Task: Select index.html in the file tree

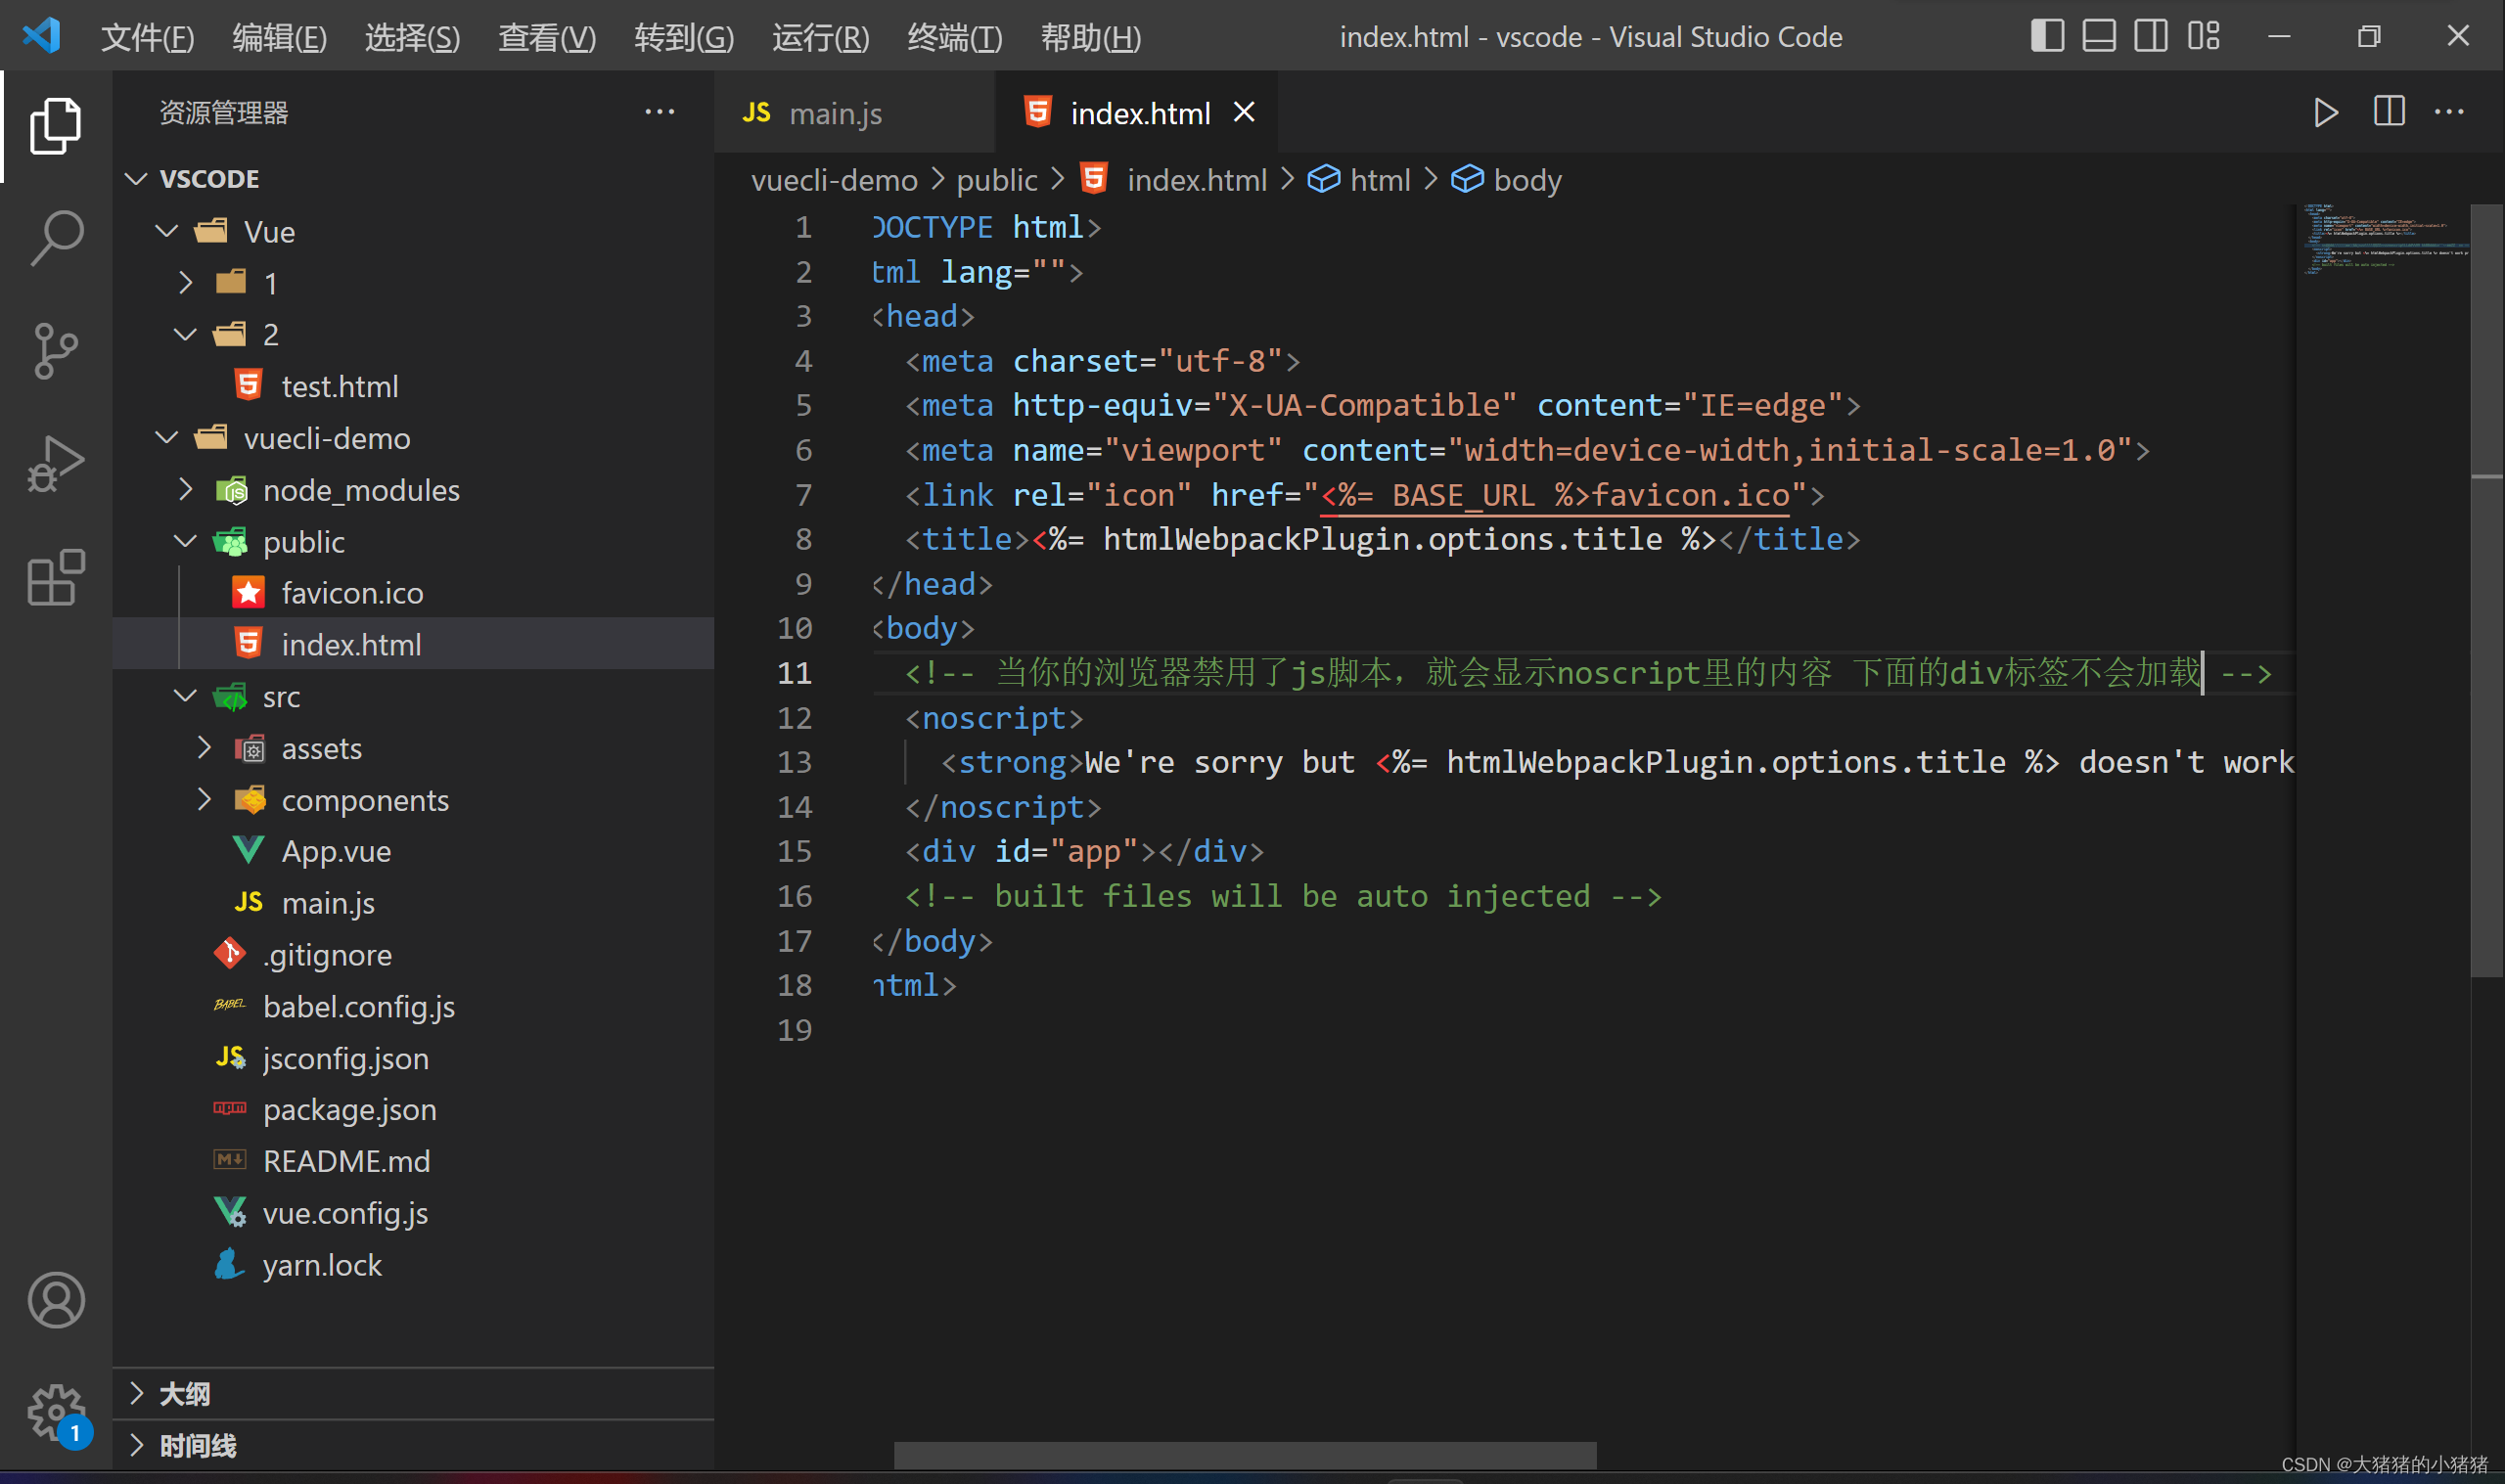Action: [414, 645]
